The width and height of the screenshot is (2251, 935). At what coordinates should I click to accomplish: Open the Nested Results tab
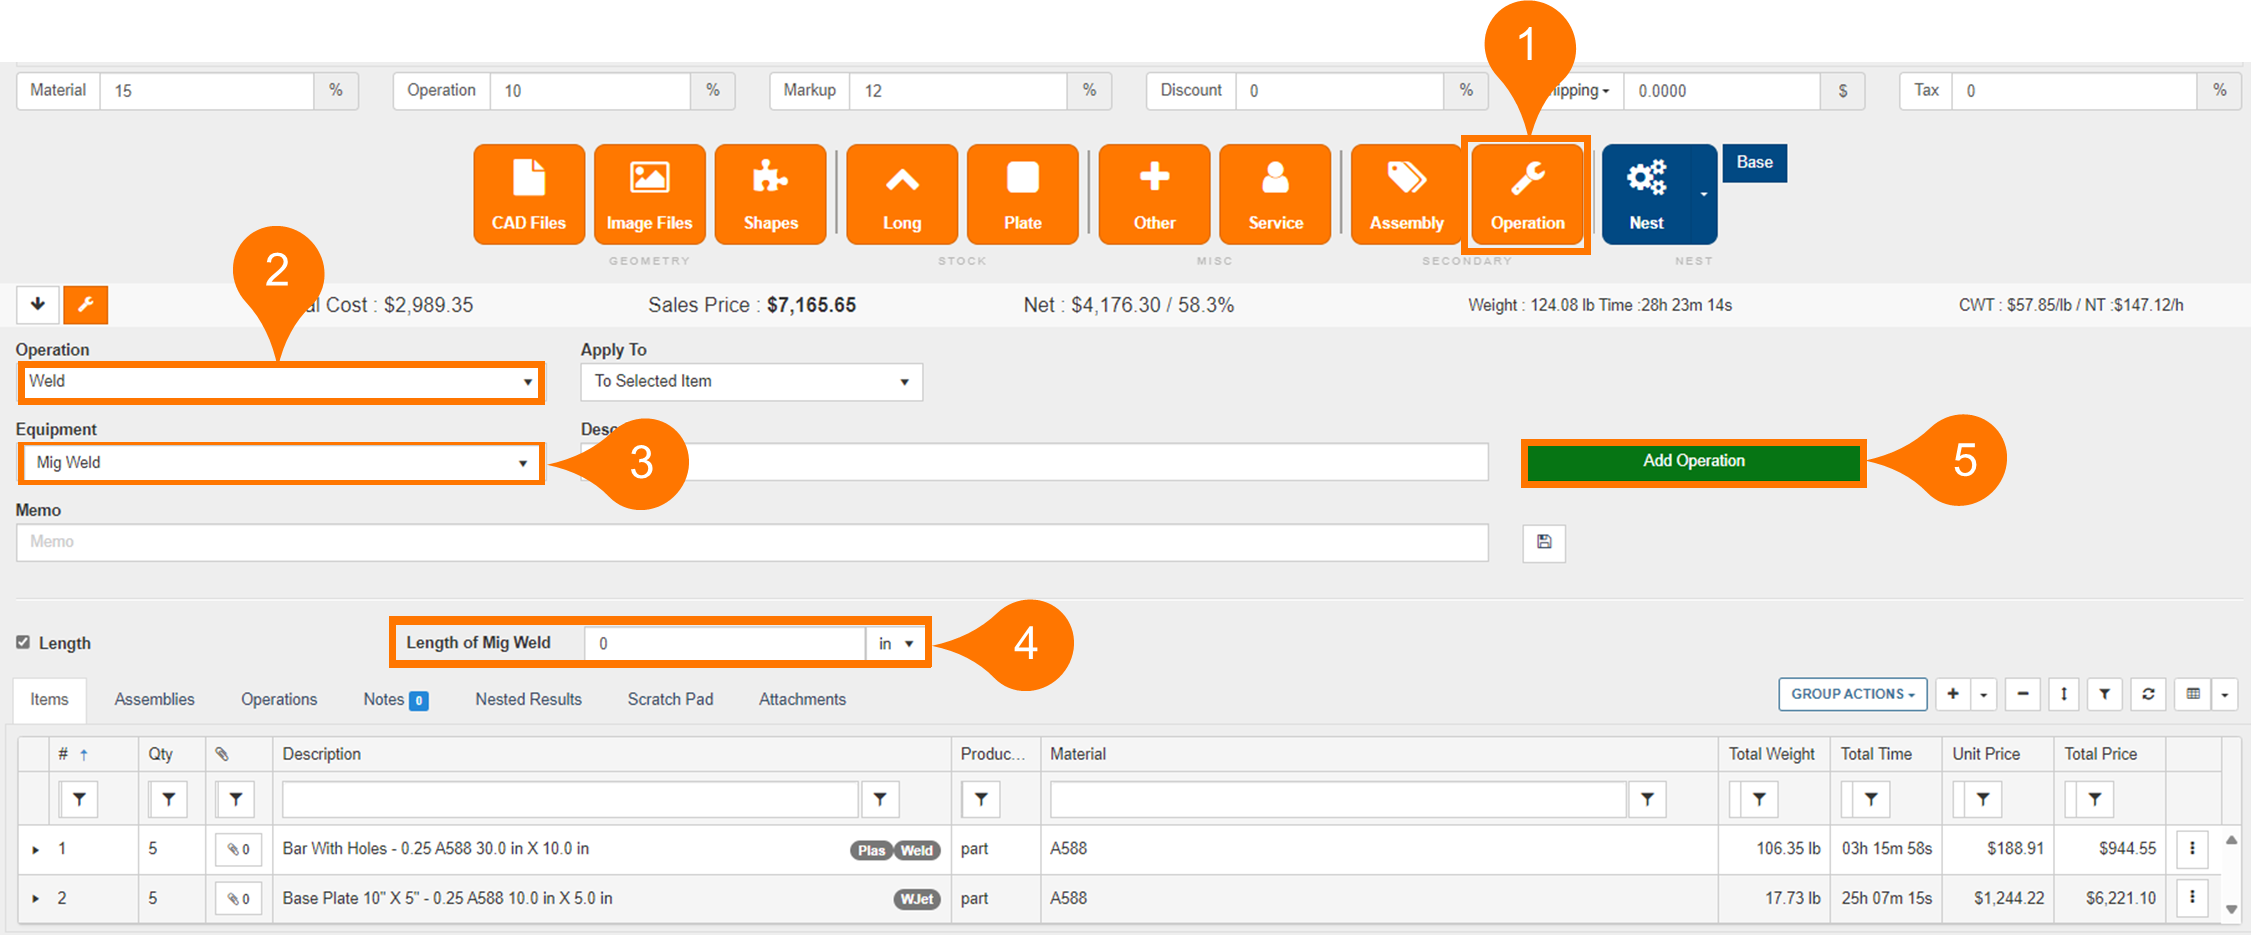pos(528,700)
